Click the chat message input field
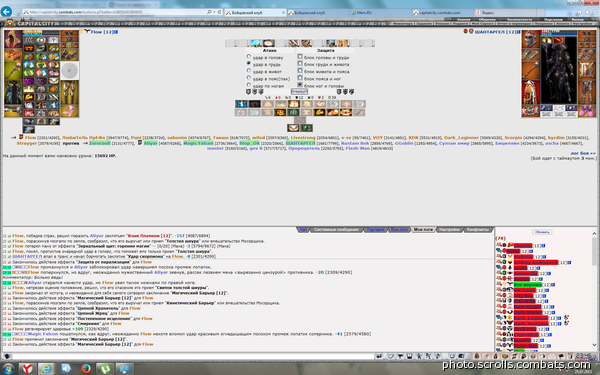600x375 pixels. point(193,357)
